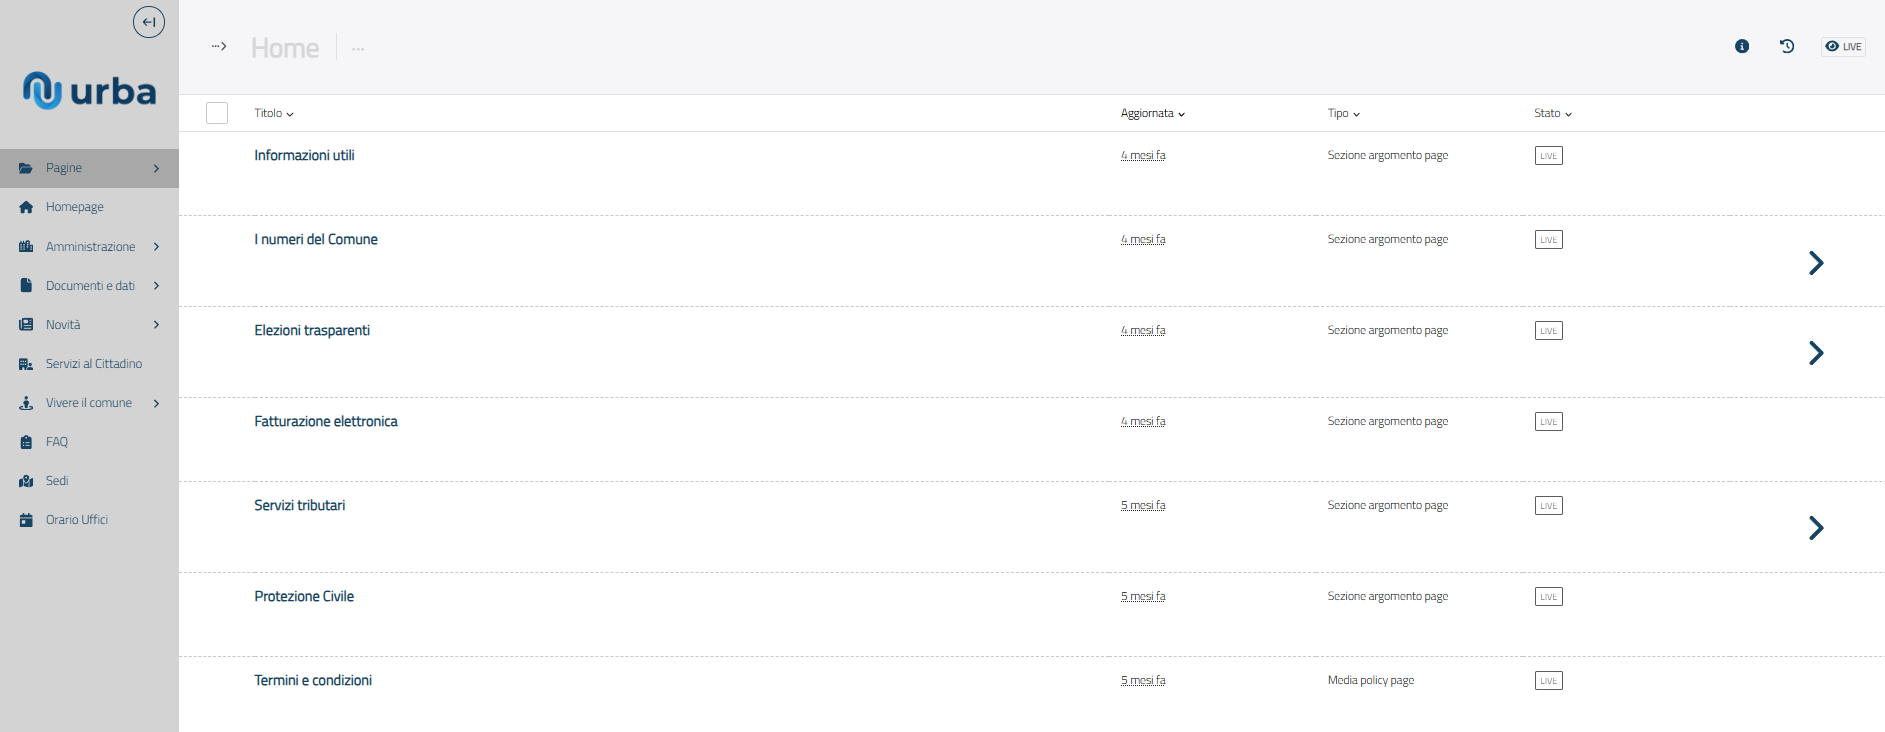1885x732 pixels.
Task: Open the Protezione Civile page link
Action: (x=304, y=597)
